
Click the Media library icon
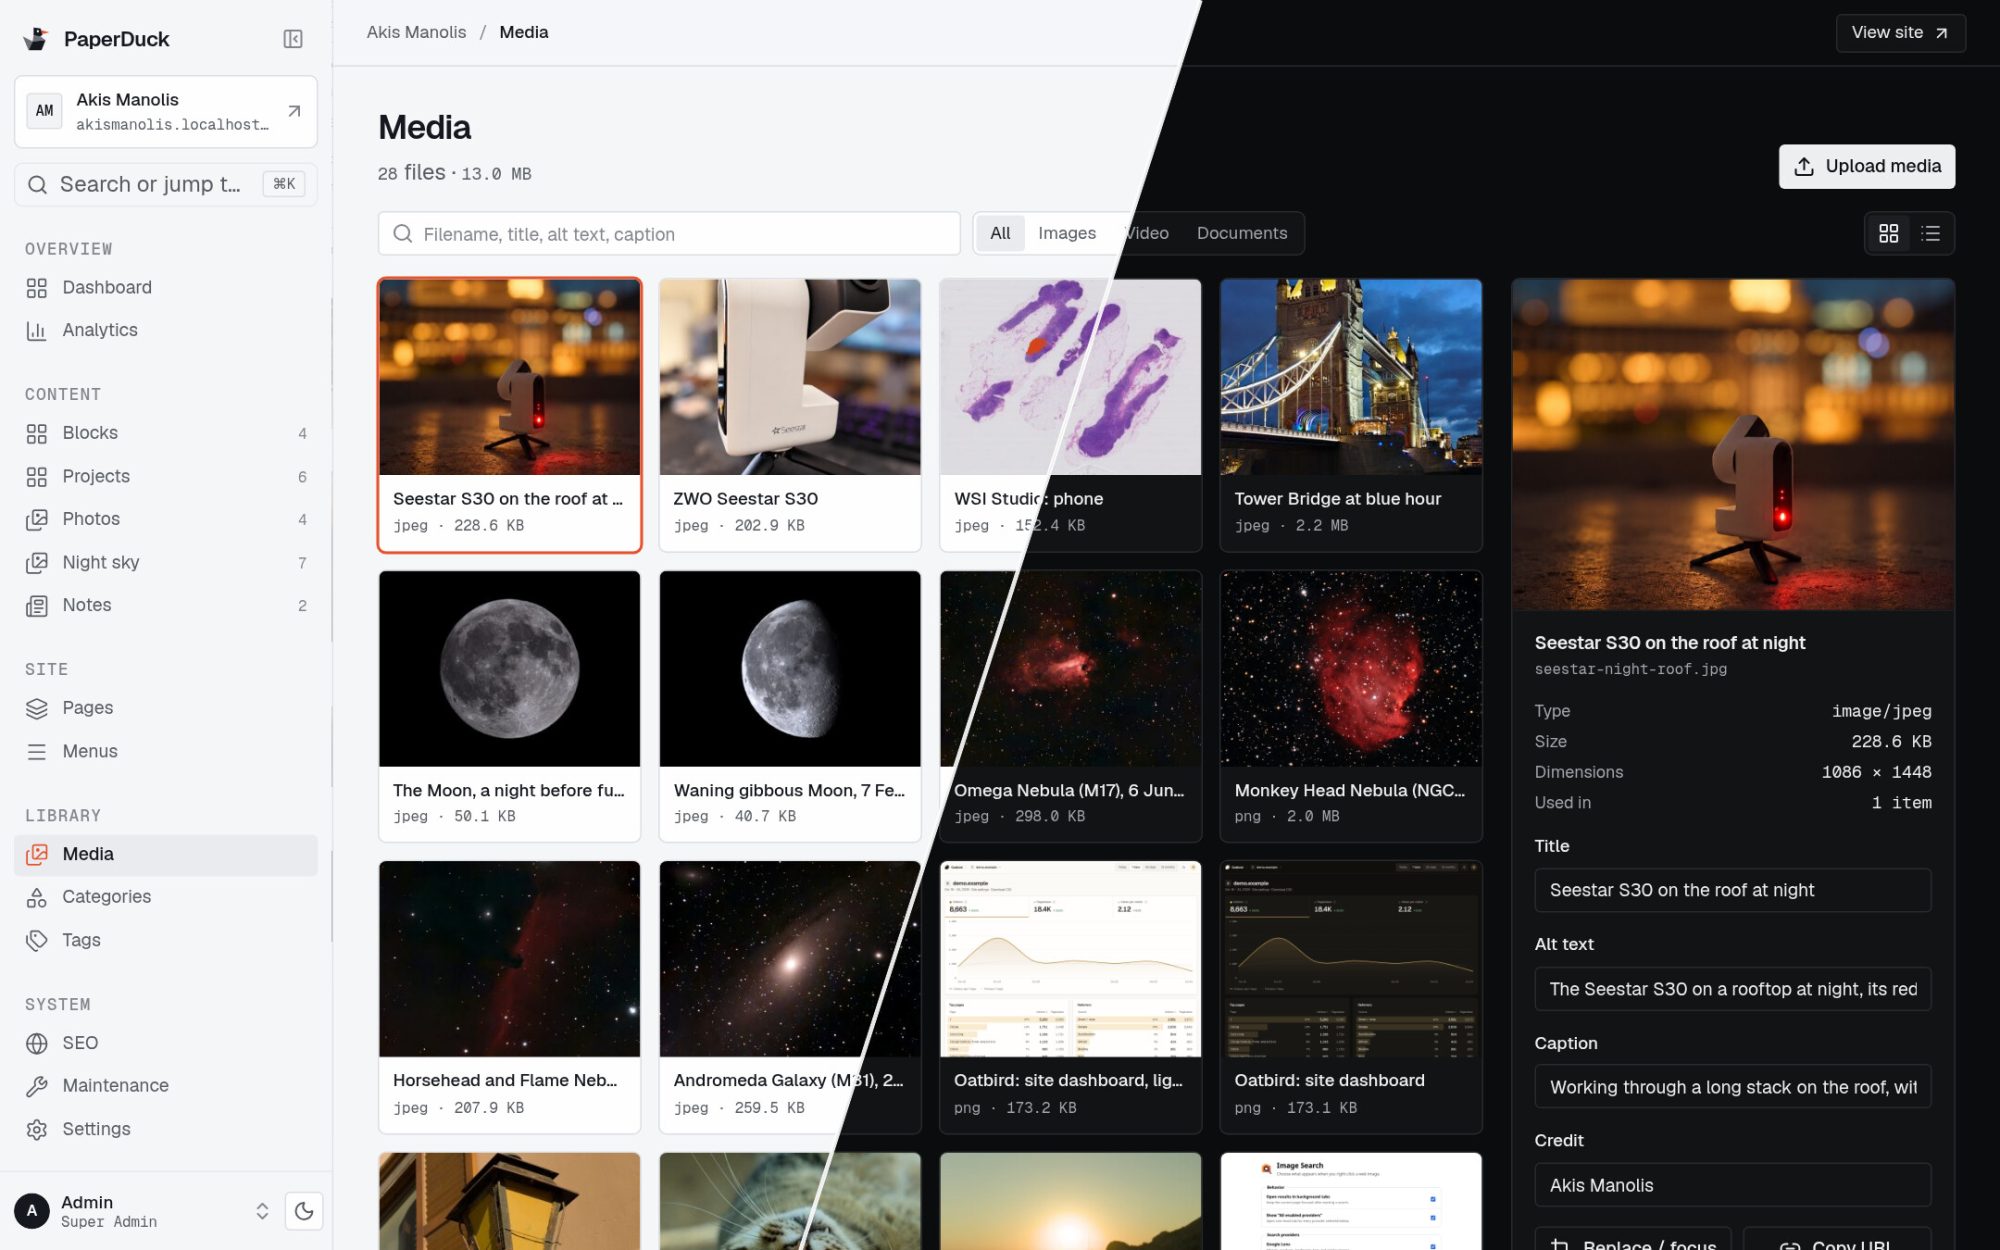(x=37, y=854)
